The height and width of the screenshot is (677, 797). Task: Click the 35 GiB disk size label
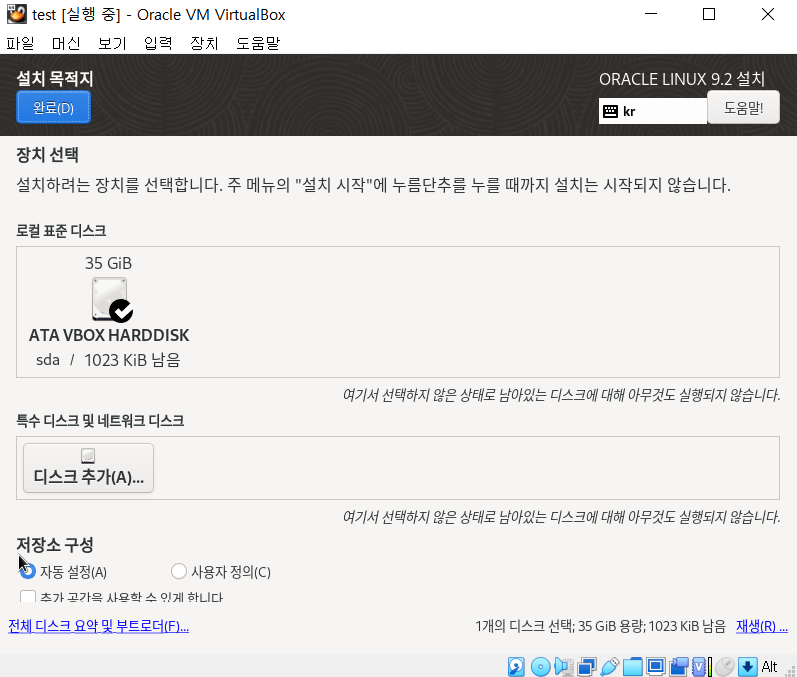coord(108,263)
